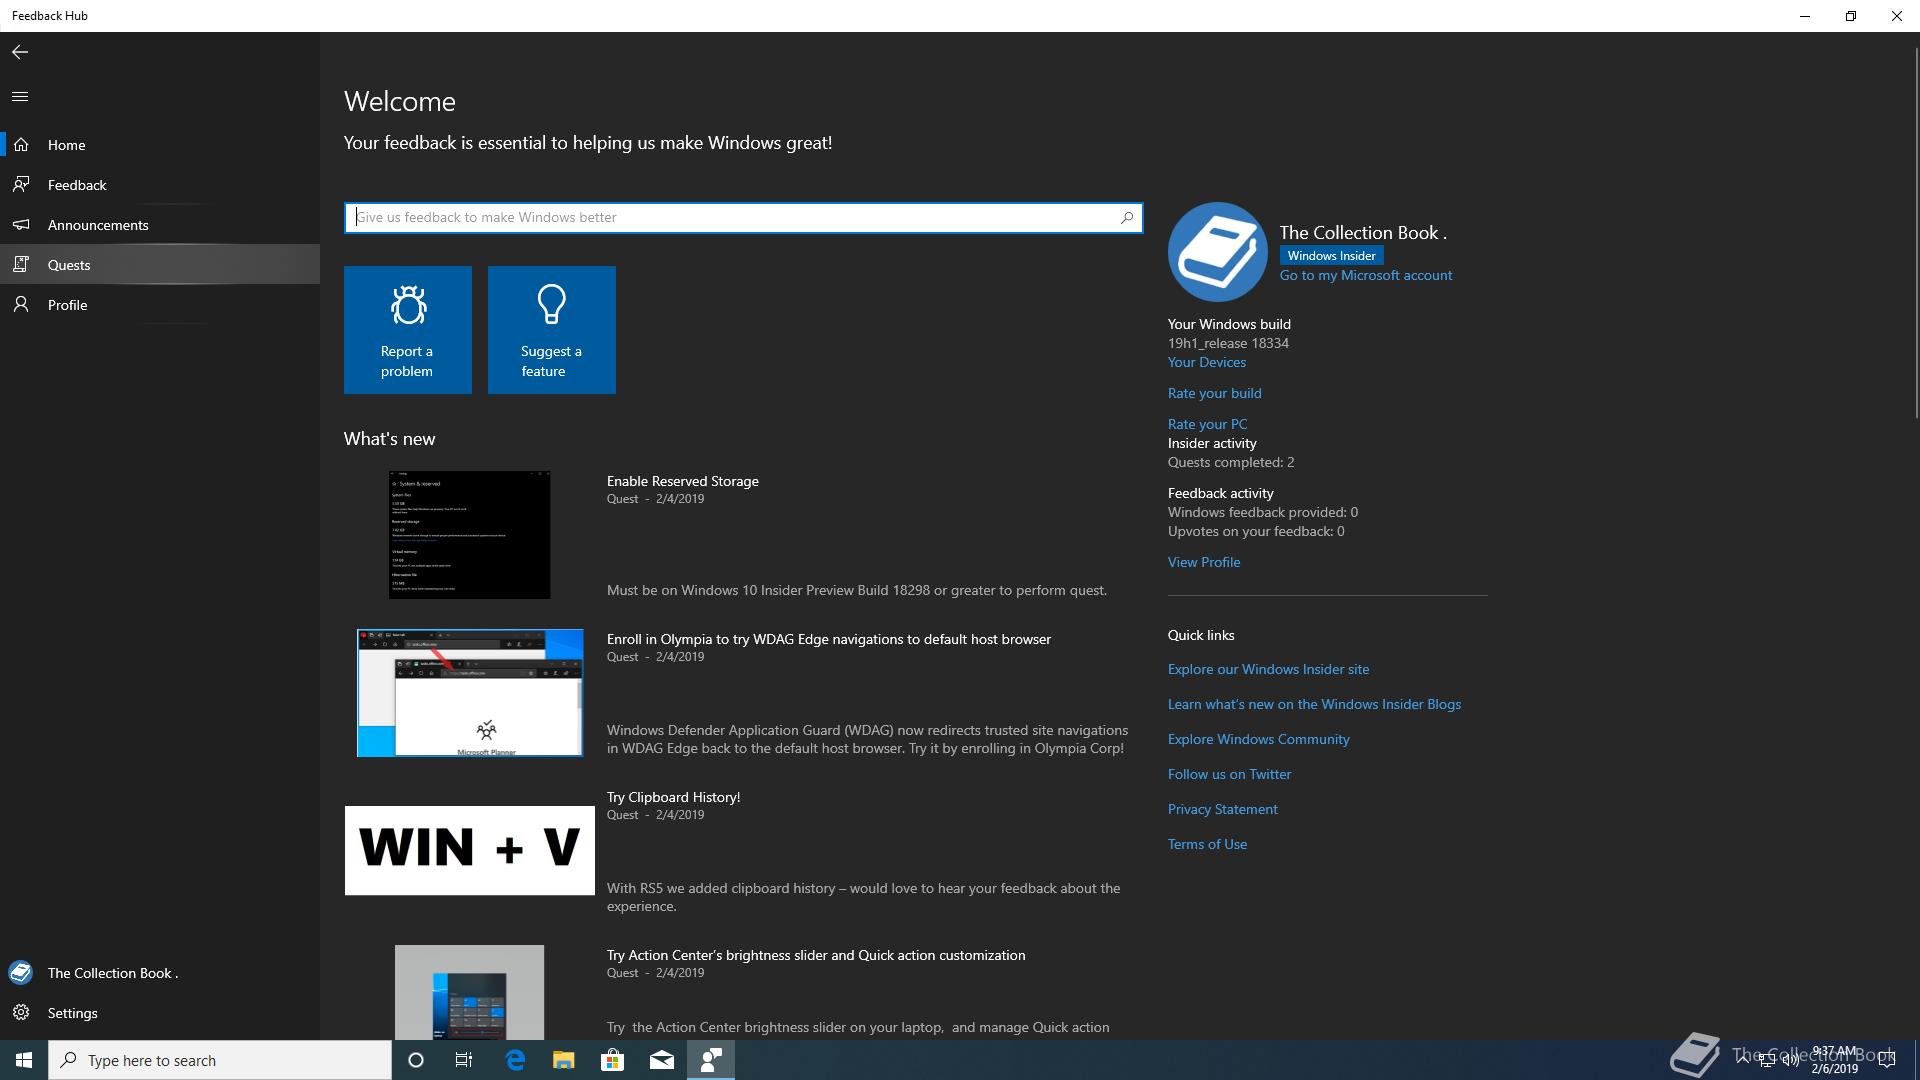Viewport: 1920px width, 1080px height.
Task: Click the Profile person icon
Action: (x=21, y=305)
